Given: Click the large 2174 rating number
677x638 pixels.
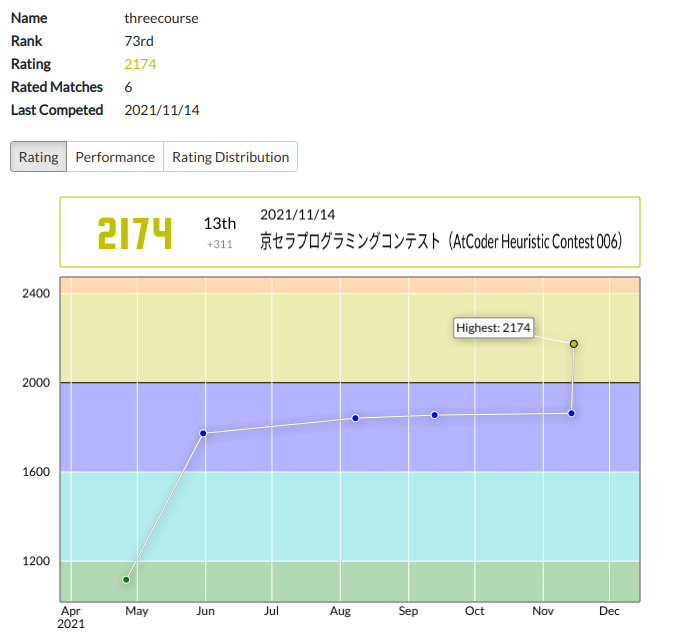Looking at the screenshot, I should click(x=135, y=233).
